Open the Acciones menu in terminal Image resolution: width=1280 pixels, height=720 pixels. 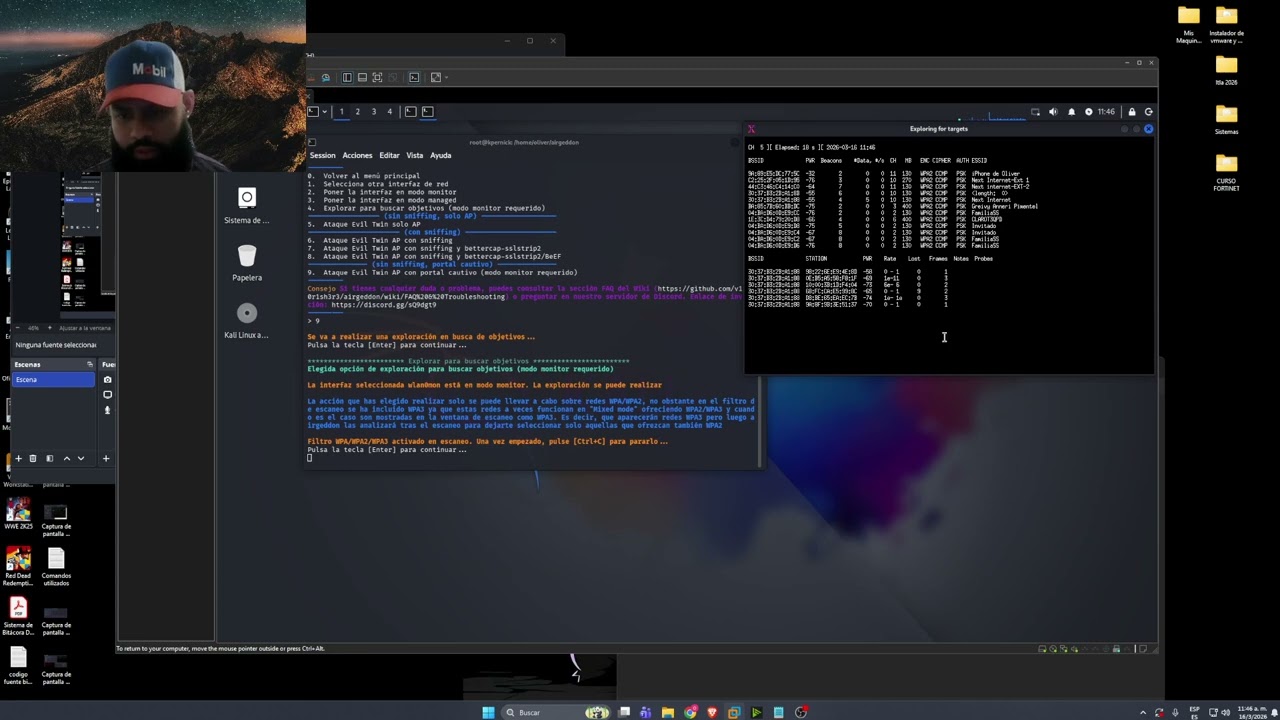[357, 155]
